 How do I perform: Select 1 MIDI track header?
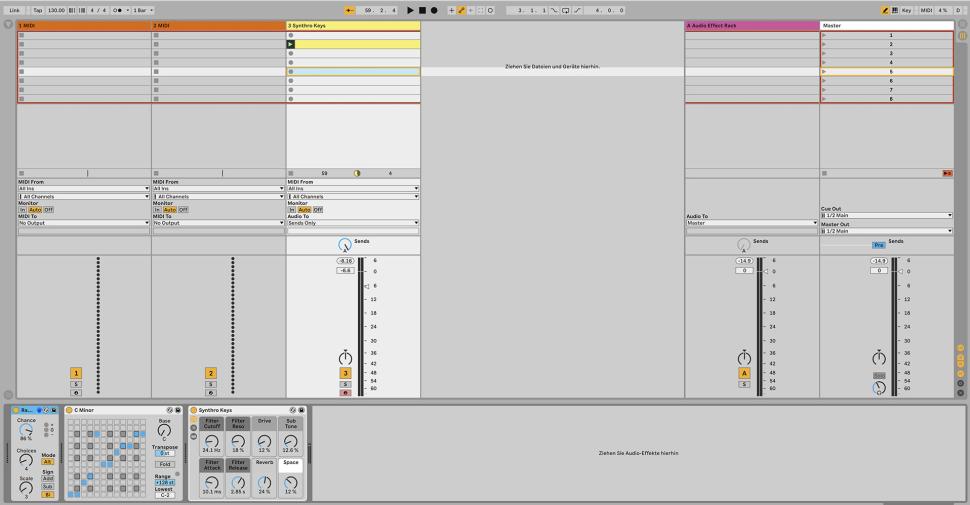pyautogui.click(x=84, y=26)
